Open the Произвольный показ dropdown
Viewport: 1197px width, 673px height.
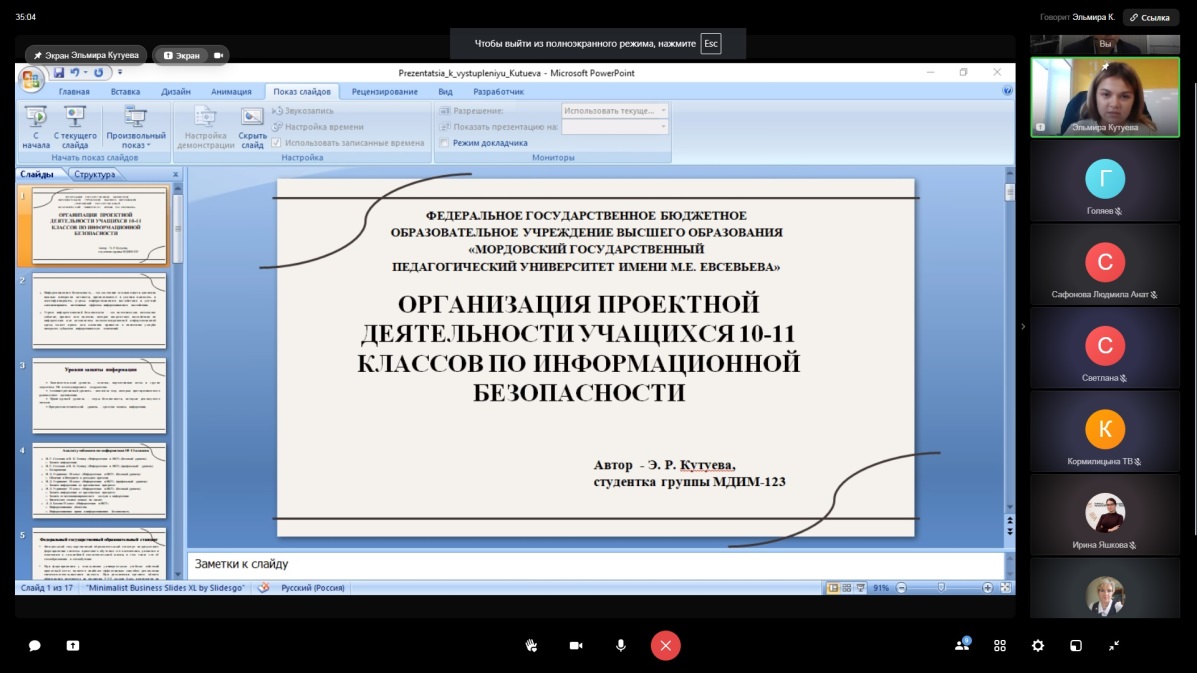click(x=136, y=126)
